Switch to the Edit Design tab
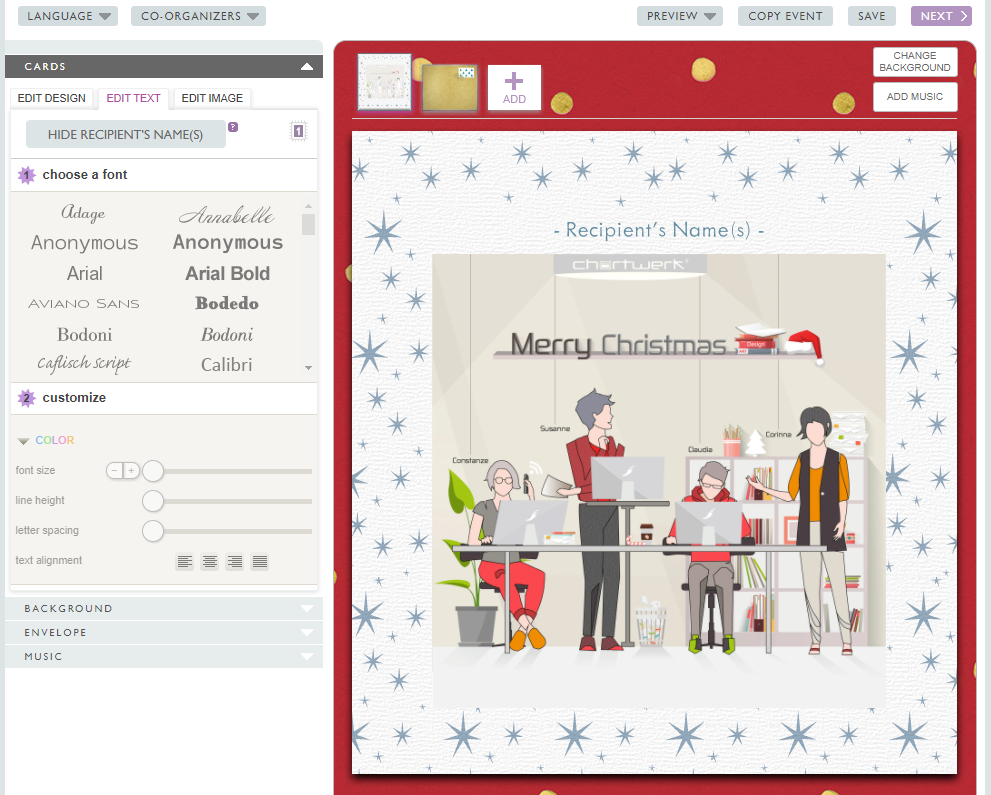 tap(52, 98)
